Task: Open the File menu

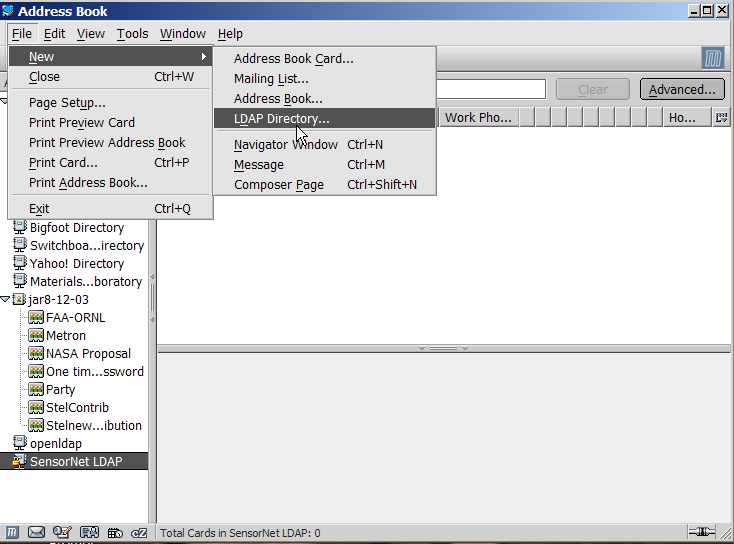Action: (22, 34)
